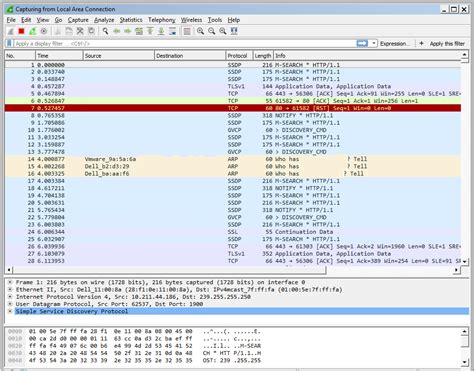Open the Edit menu

(26, 20)
